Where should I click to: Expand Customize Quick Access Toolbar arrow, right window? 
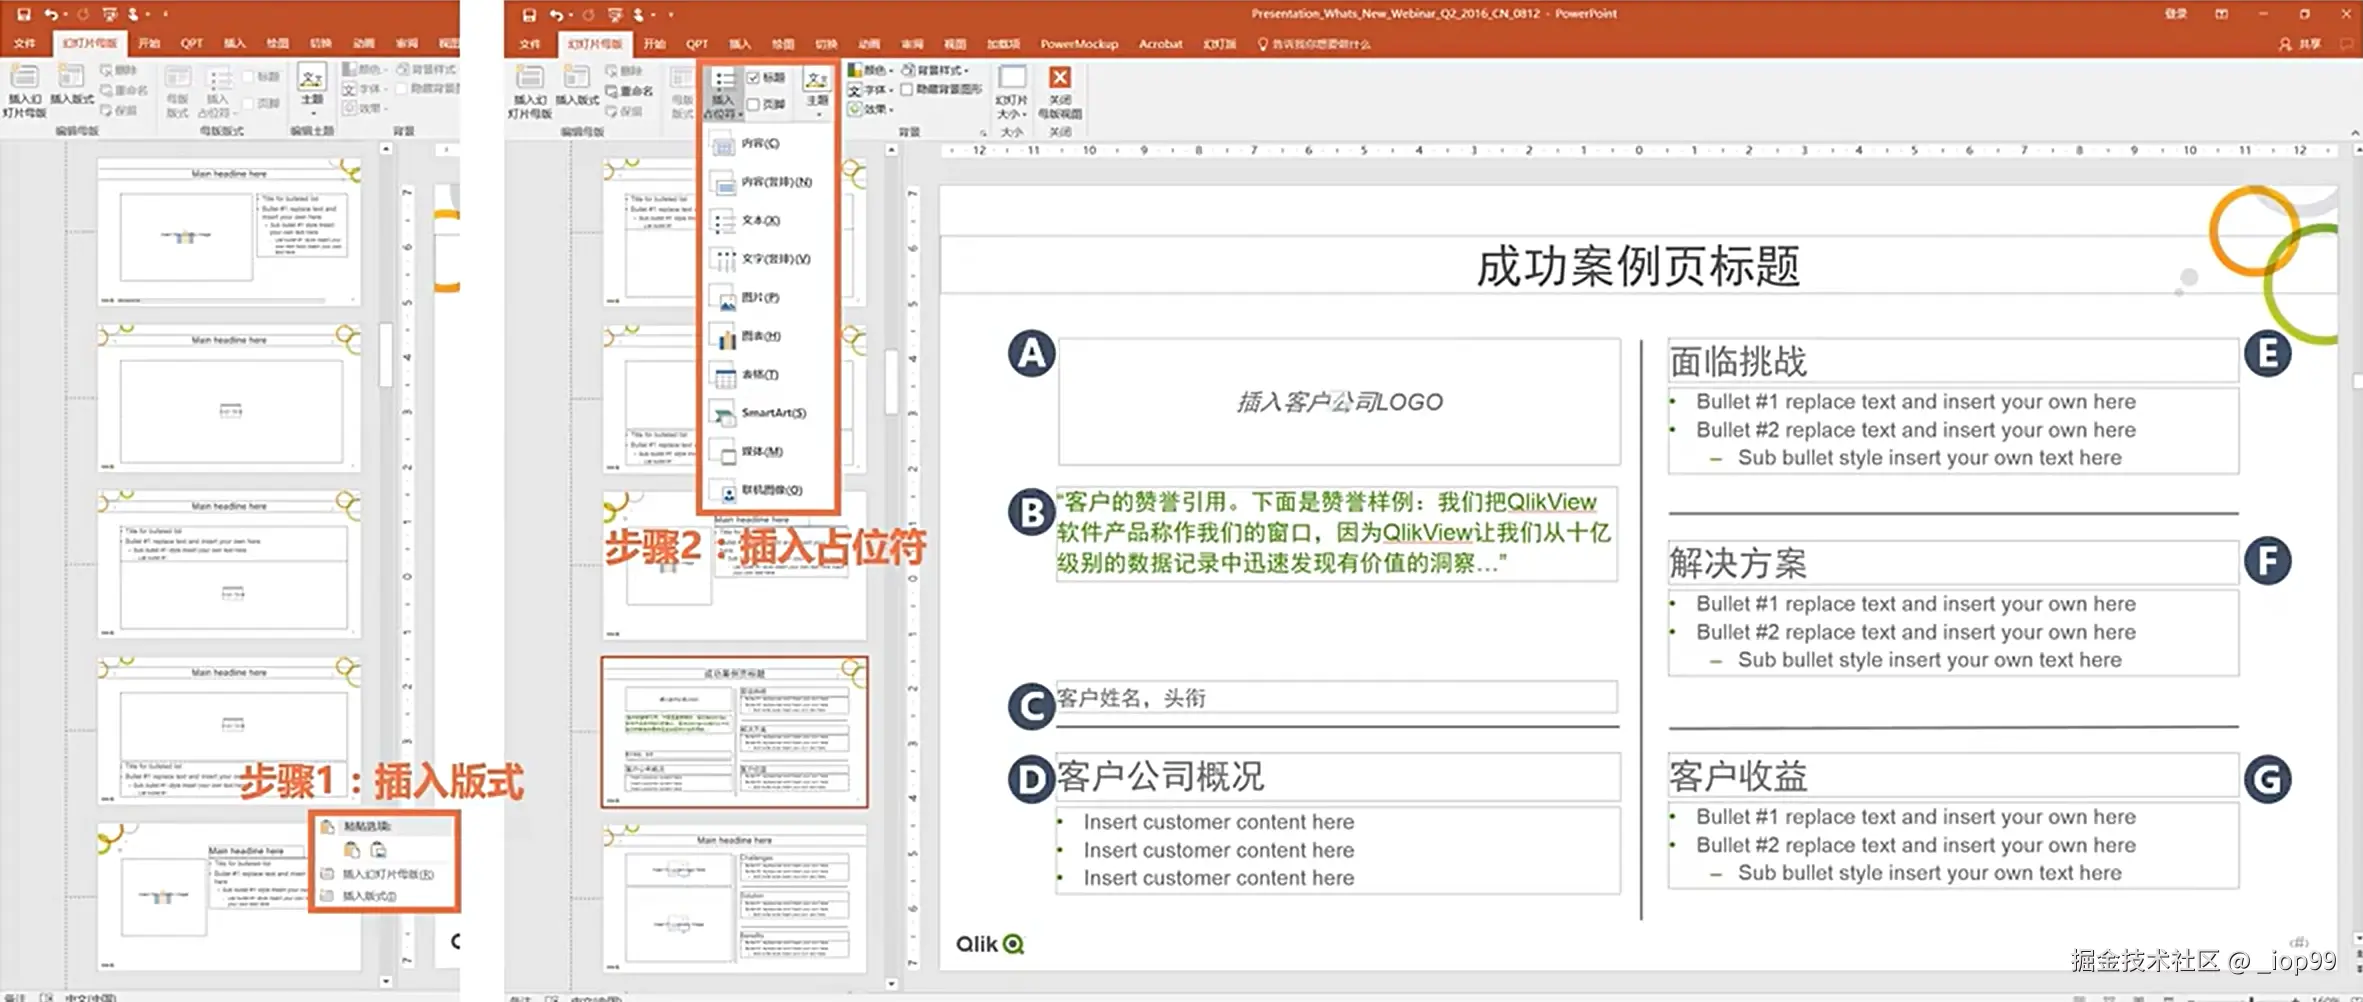pos(671,14)
